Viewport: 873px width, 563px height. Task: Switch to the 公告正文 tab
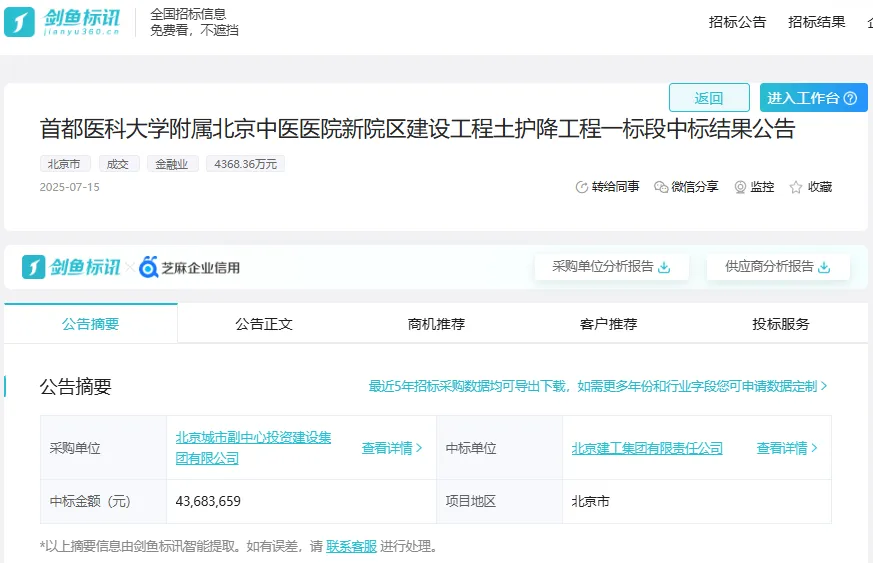pyautogui.click(x=264, y=324)
